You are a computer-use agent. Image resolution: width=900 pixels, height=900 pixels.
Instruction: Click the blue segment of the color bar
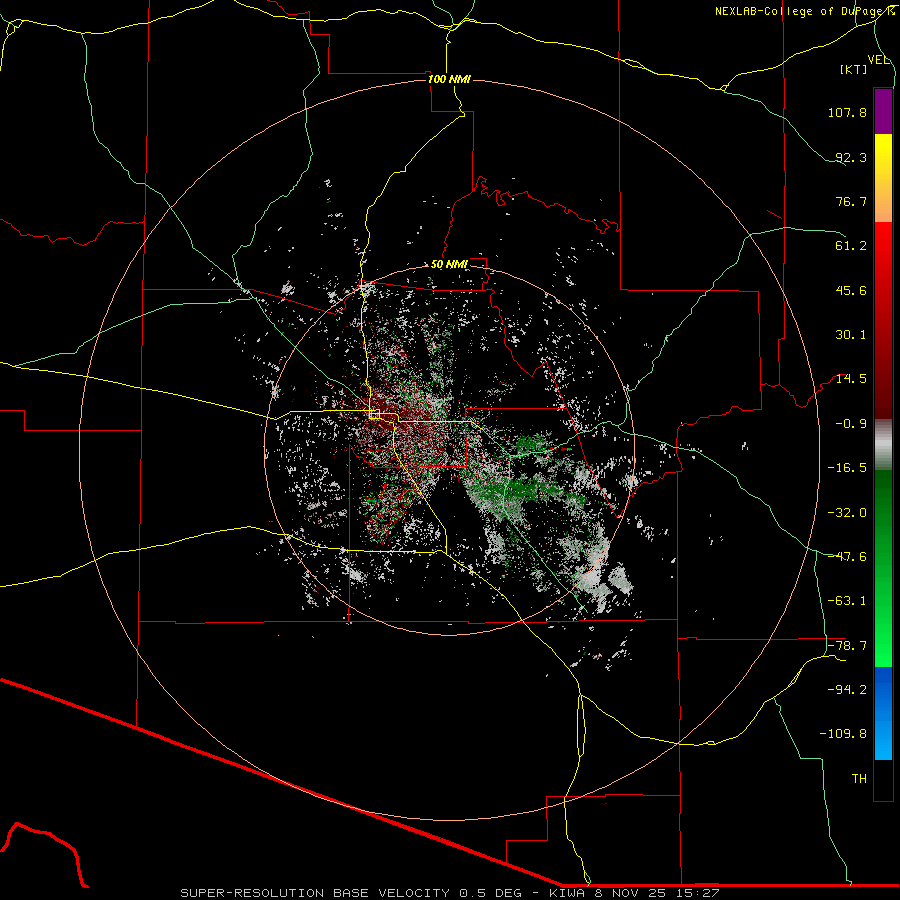[x=883, y=713]
